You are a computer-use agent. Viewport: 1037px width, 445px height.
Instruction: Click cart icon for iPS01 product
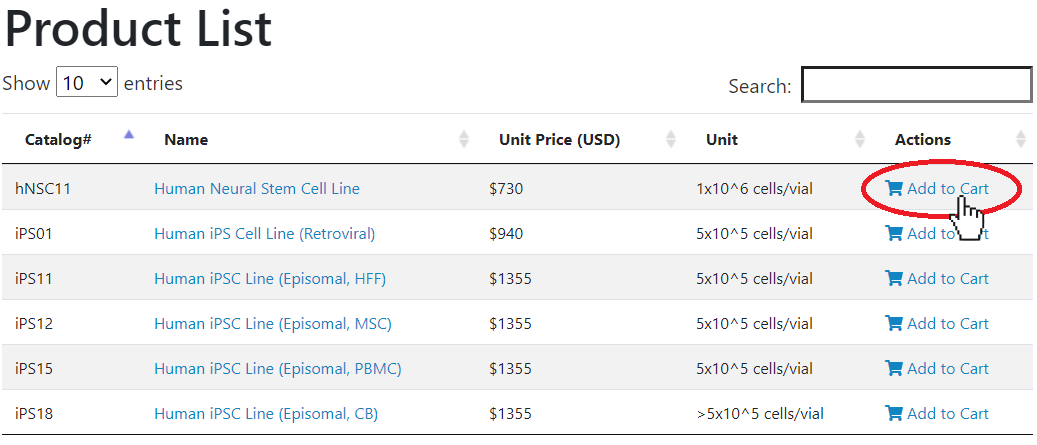pos(894,234)
